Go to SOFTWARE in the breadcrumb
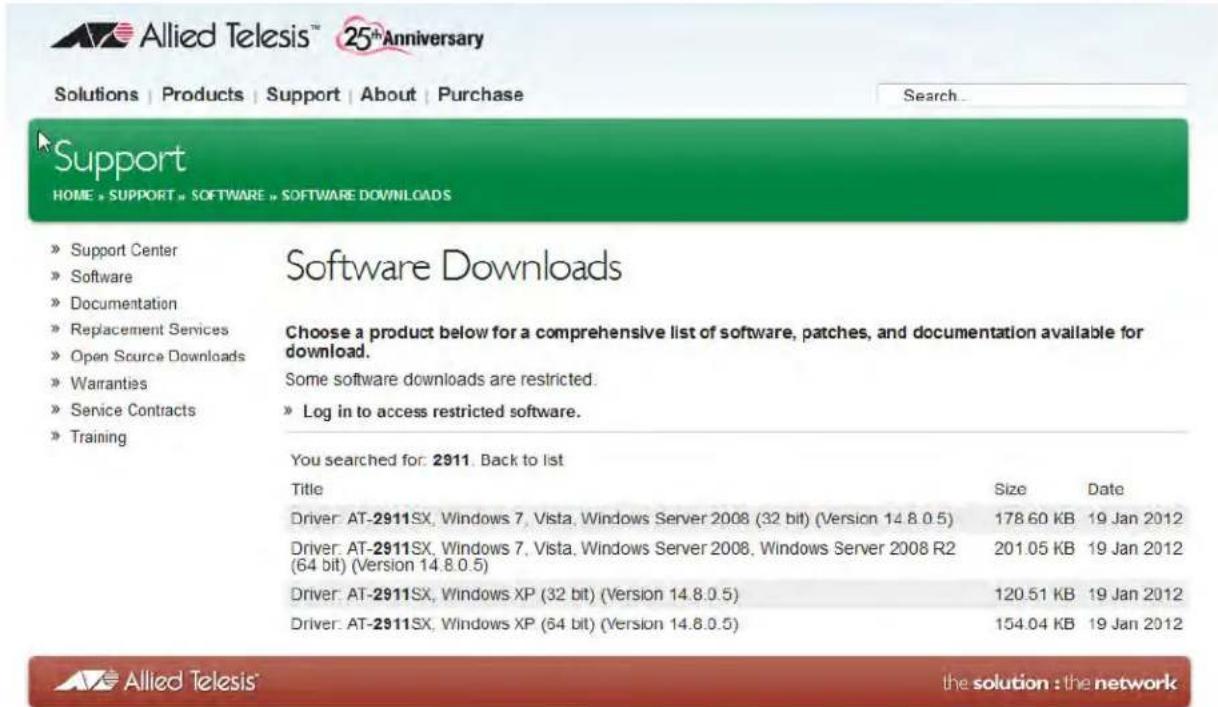The image size is (1218, 707). coord(228,195)
